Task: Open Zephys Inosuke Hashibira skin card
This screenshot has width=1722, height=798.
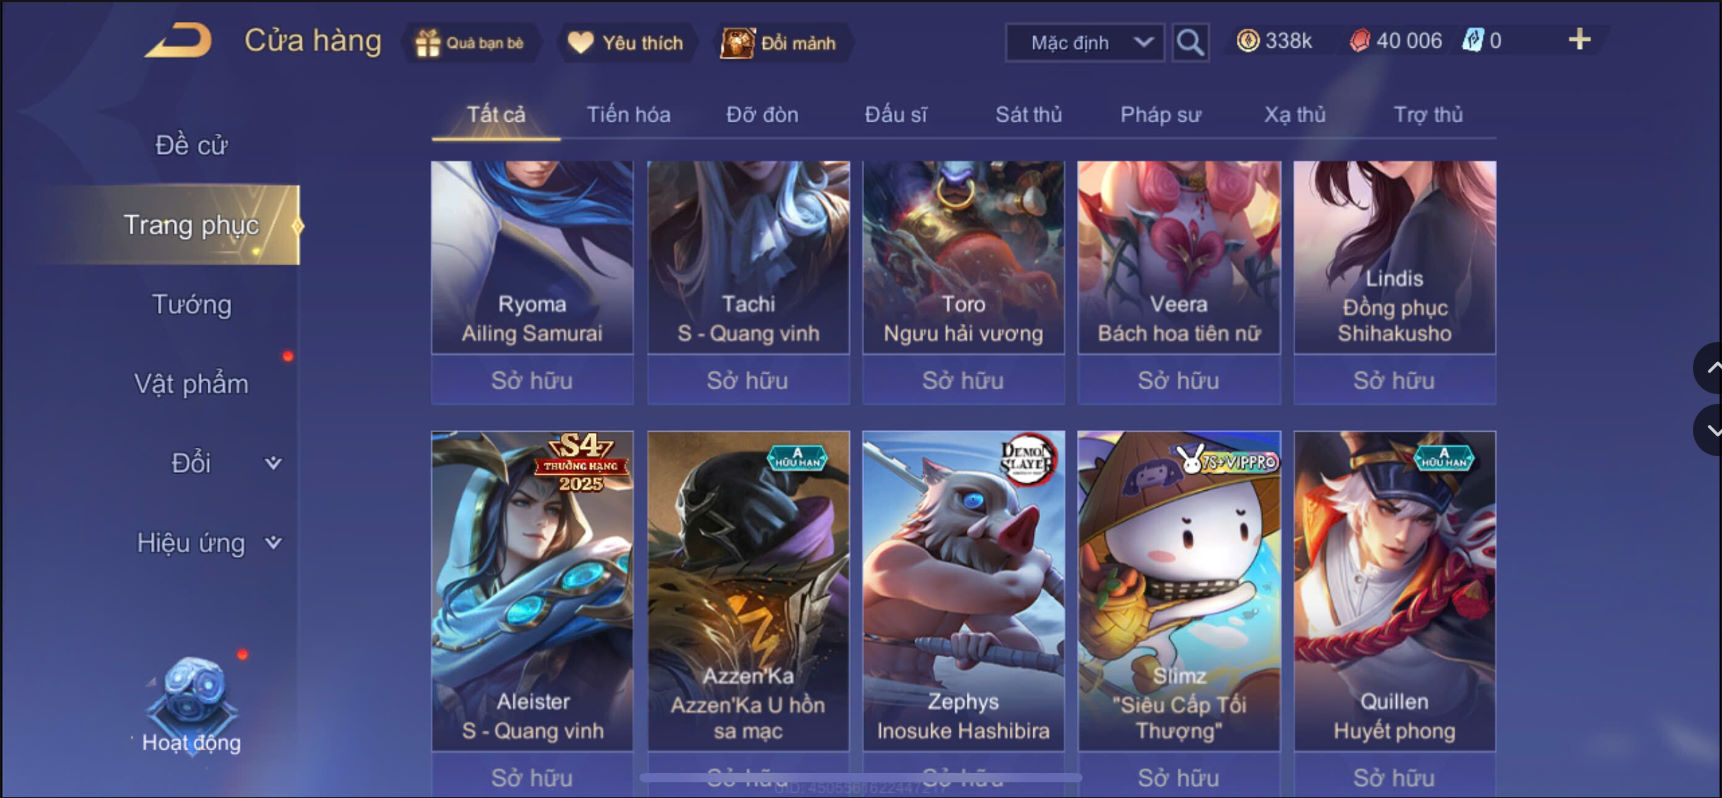Action: [964, 591]
